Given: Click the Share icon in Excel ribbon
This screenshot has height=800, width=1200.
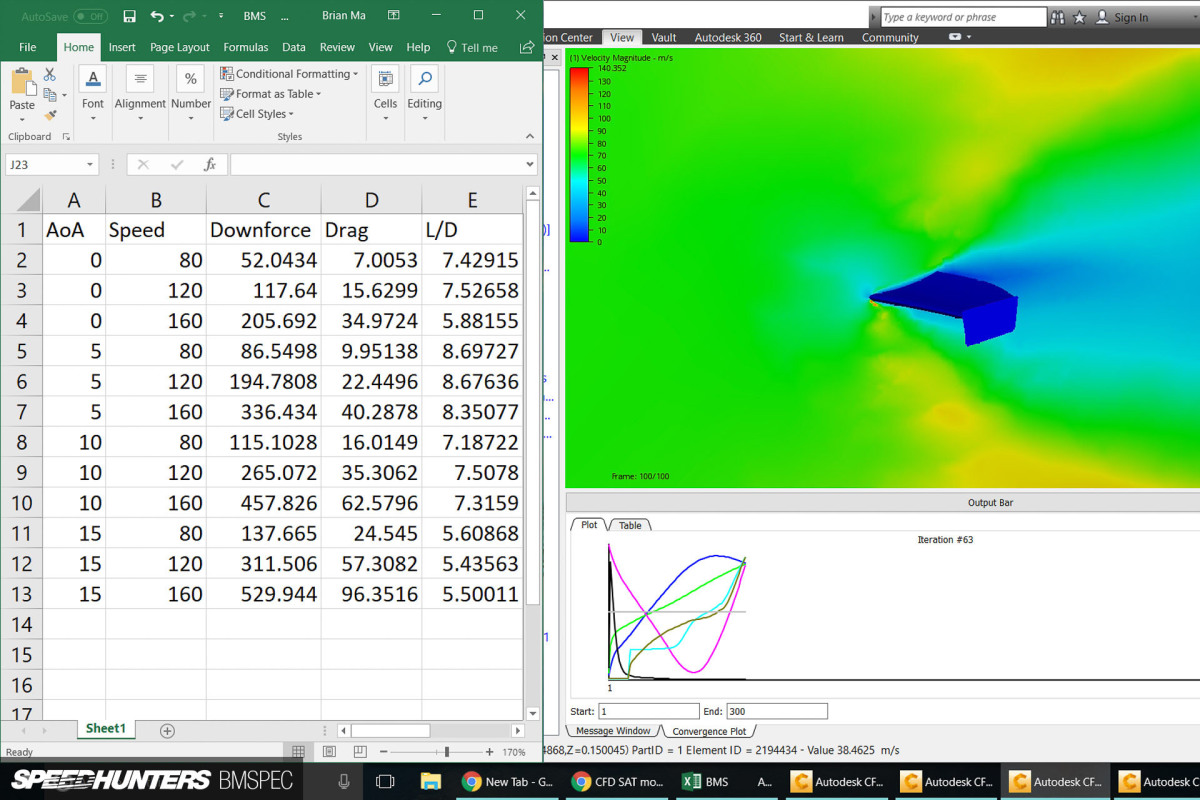Looking at the screenshot, I should tap(526, 47).
